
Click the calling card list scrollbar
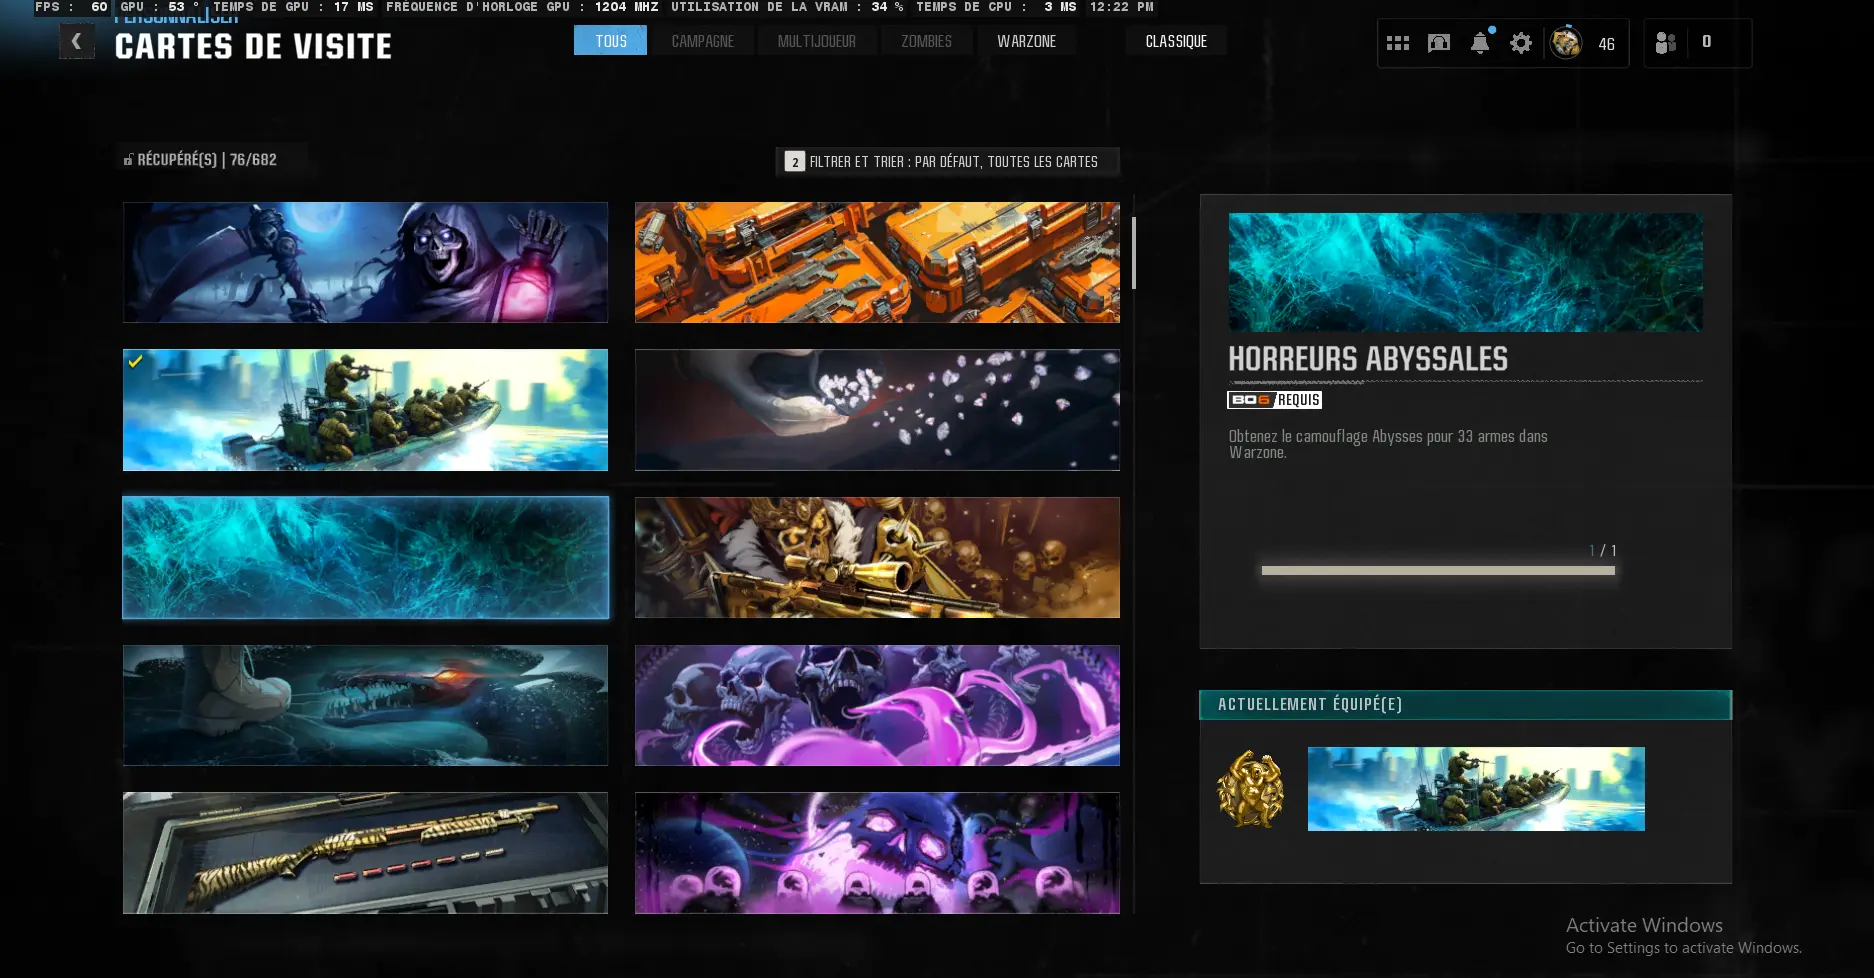click(1133, 253)
